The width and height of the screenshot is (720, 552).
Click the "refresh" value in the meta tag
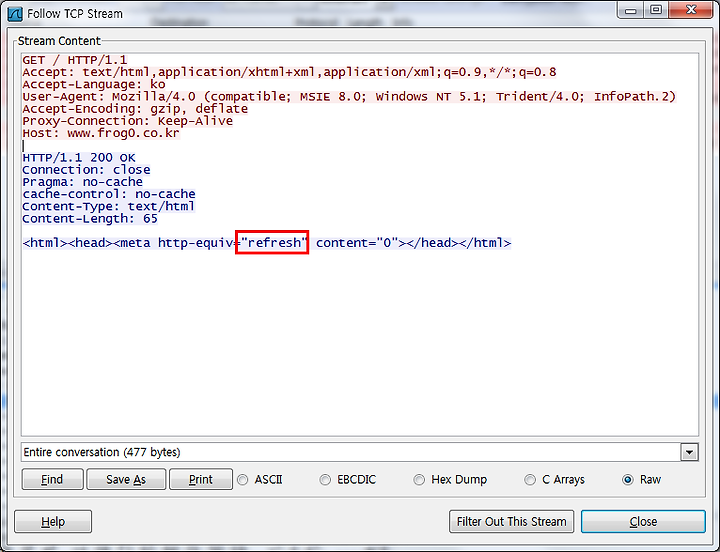pyautogui.click(x=274, y=242)
